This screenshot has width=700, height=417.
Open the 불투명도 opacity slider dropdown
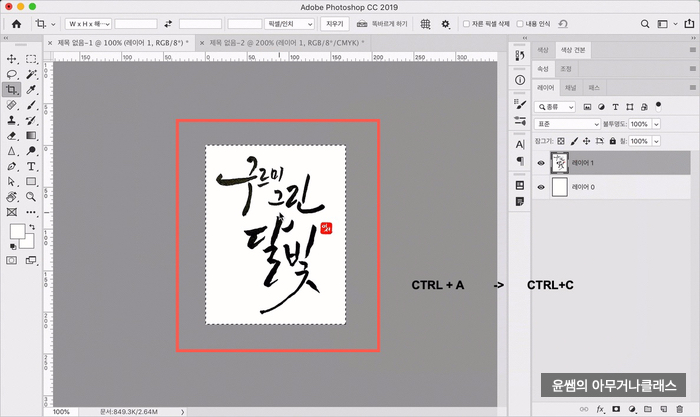tap(656, 124)
